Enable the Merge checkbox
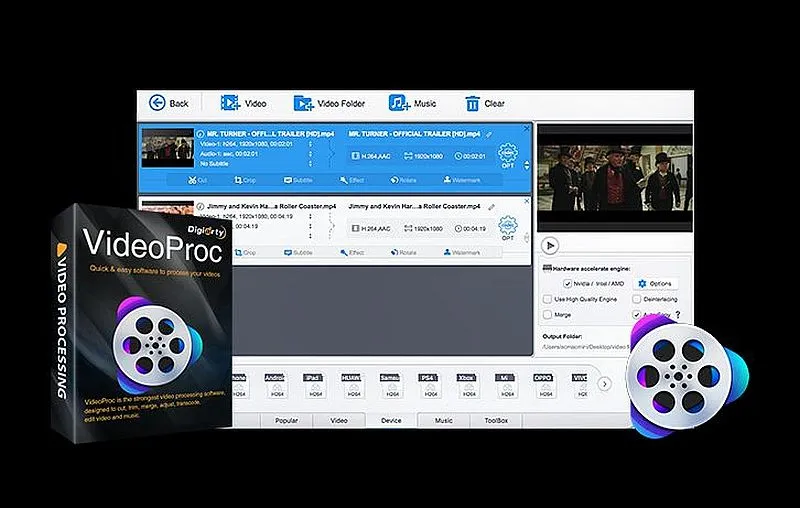The height and width of the screenshot is (508, 800). pos(547,315)
